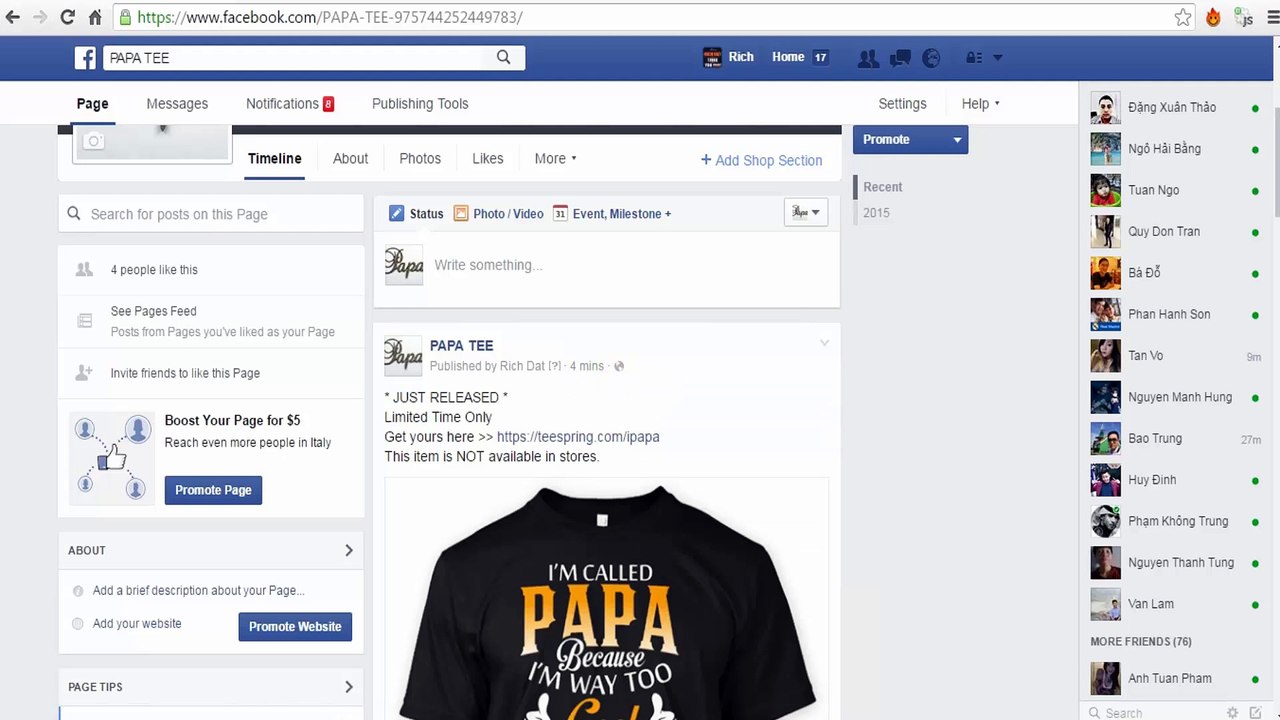Click the See Pages Feed icon

(84, 321)
